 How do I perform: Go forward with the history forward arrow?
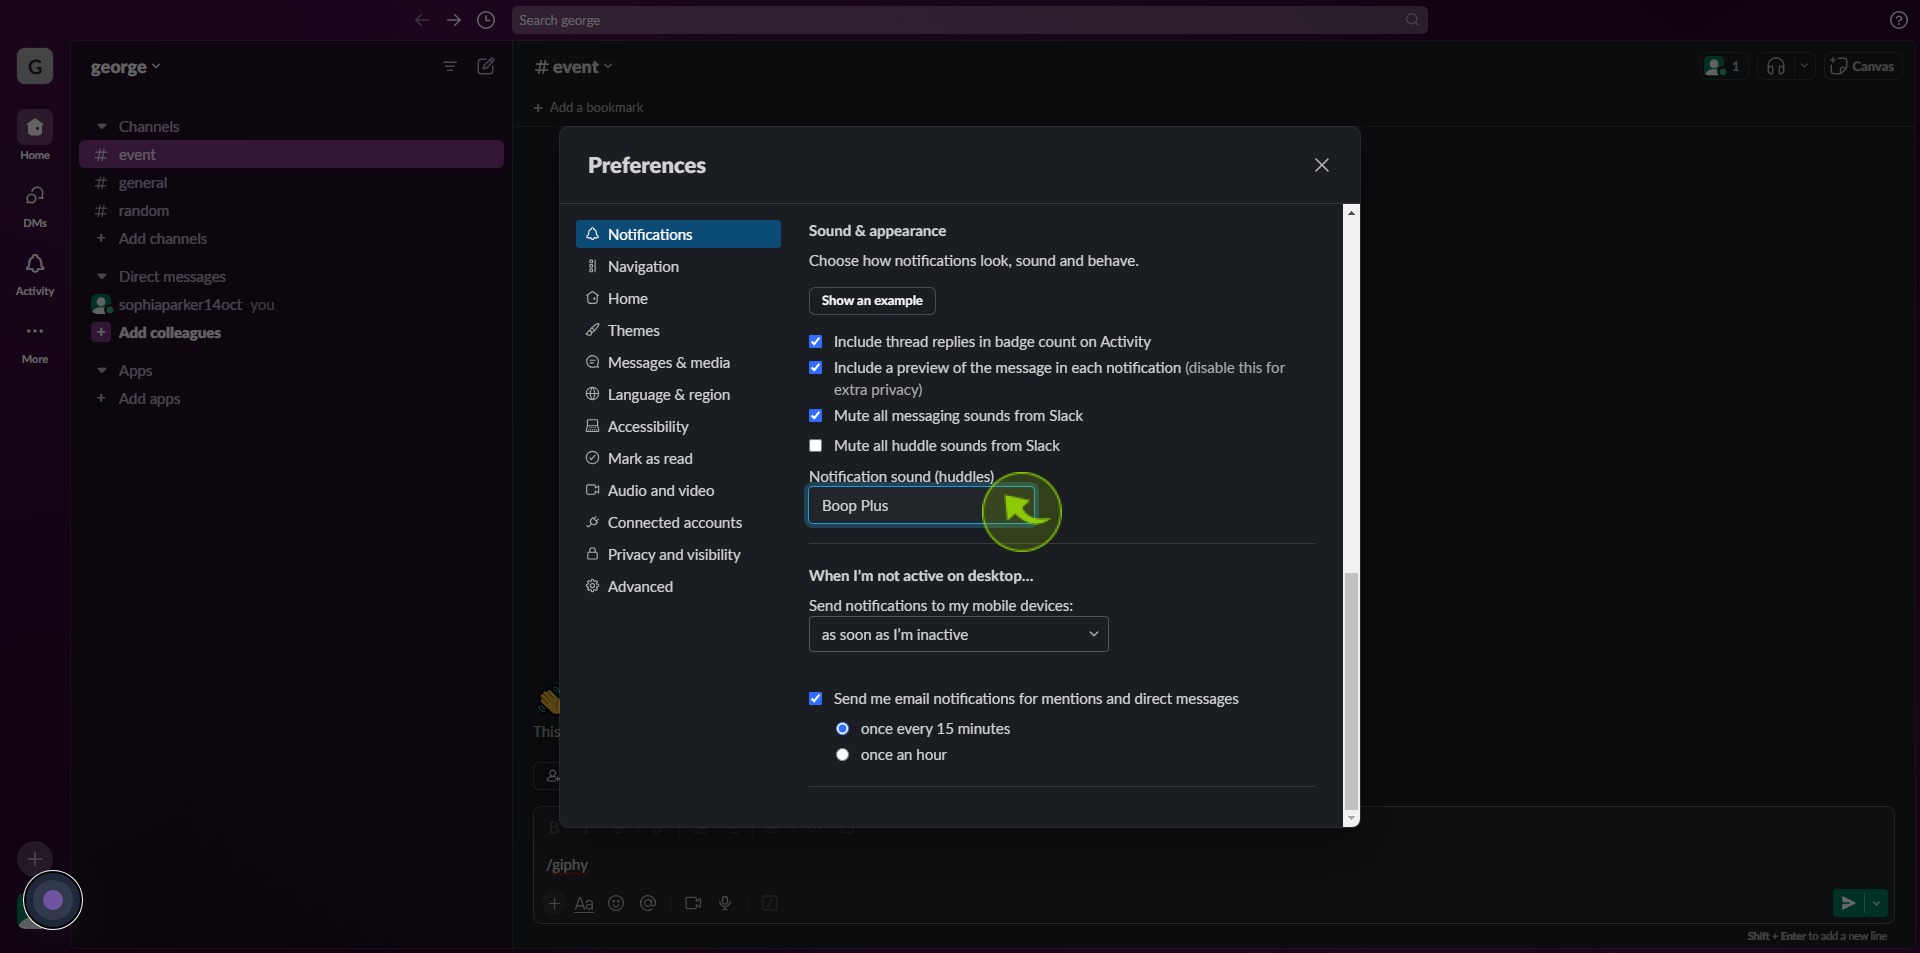454,20
